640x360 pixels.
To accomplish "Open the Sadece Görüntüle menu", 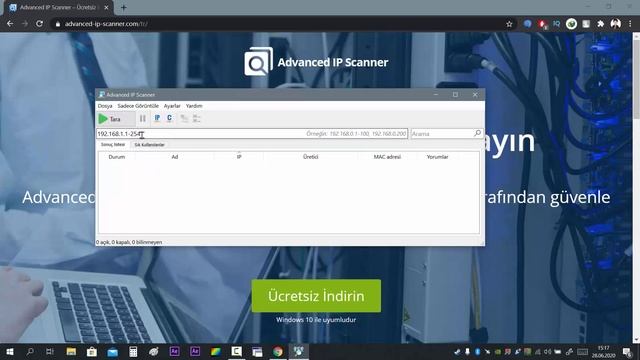I will tap(138, 106).
